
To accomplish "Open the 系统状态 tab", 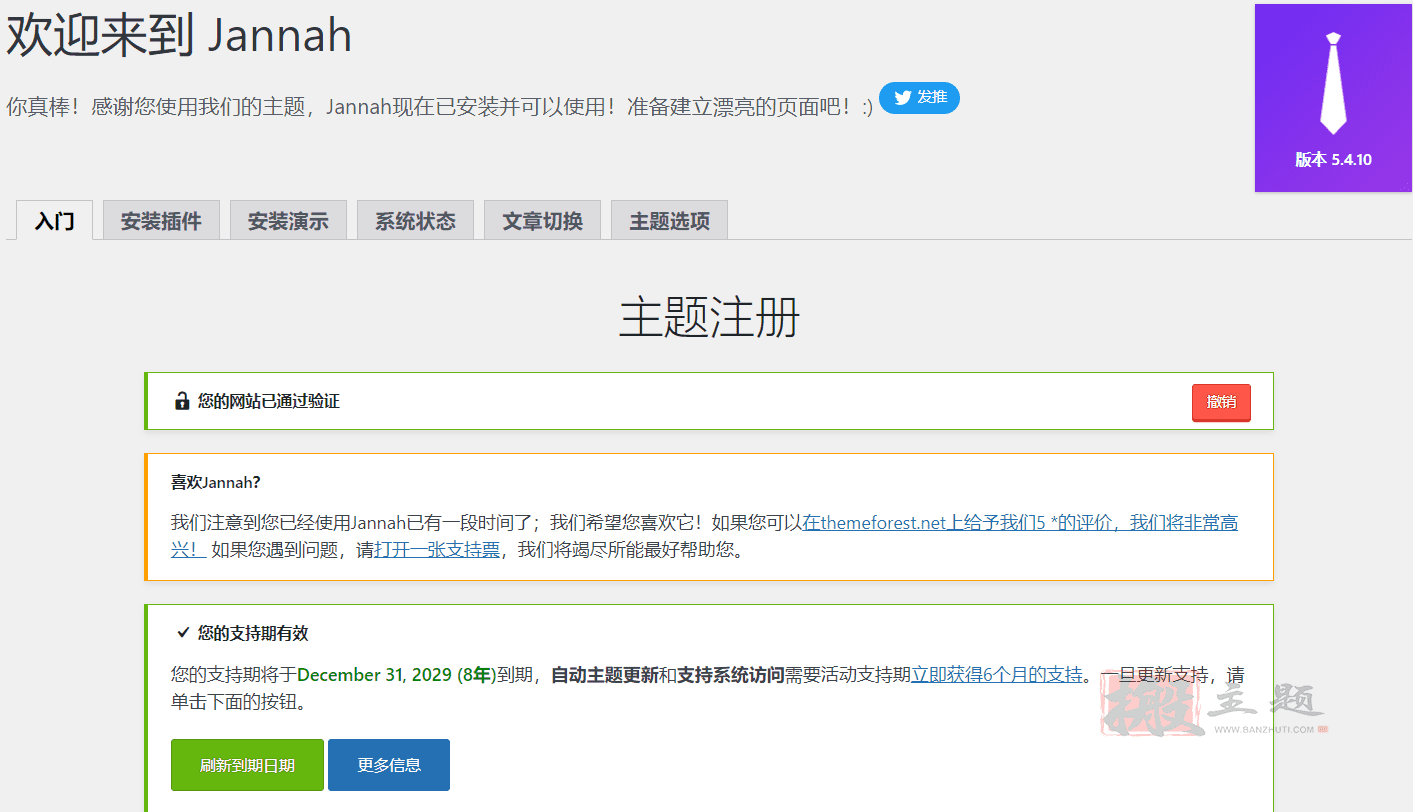I will pyautogui.click(x=415, y=221).
